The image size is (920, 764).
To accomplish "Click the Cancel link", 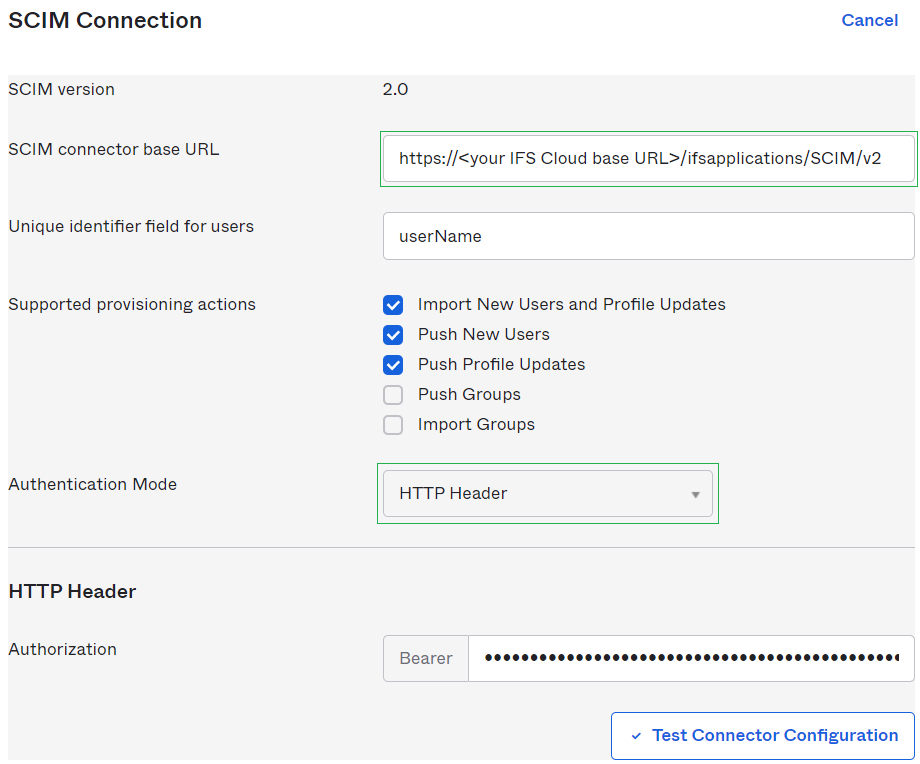I will coord(869,20).
